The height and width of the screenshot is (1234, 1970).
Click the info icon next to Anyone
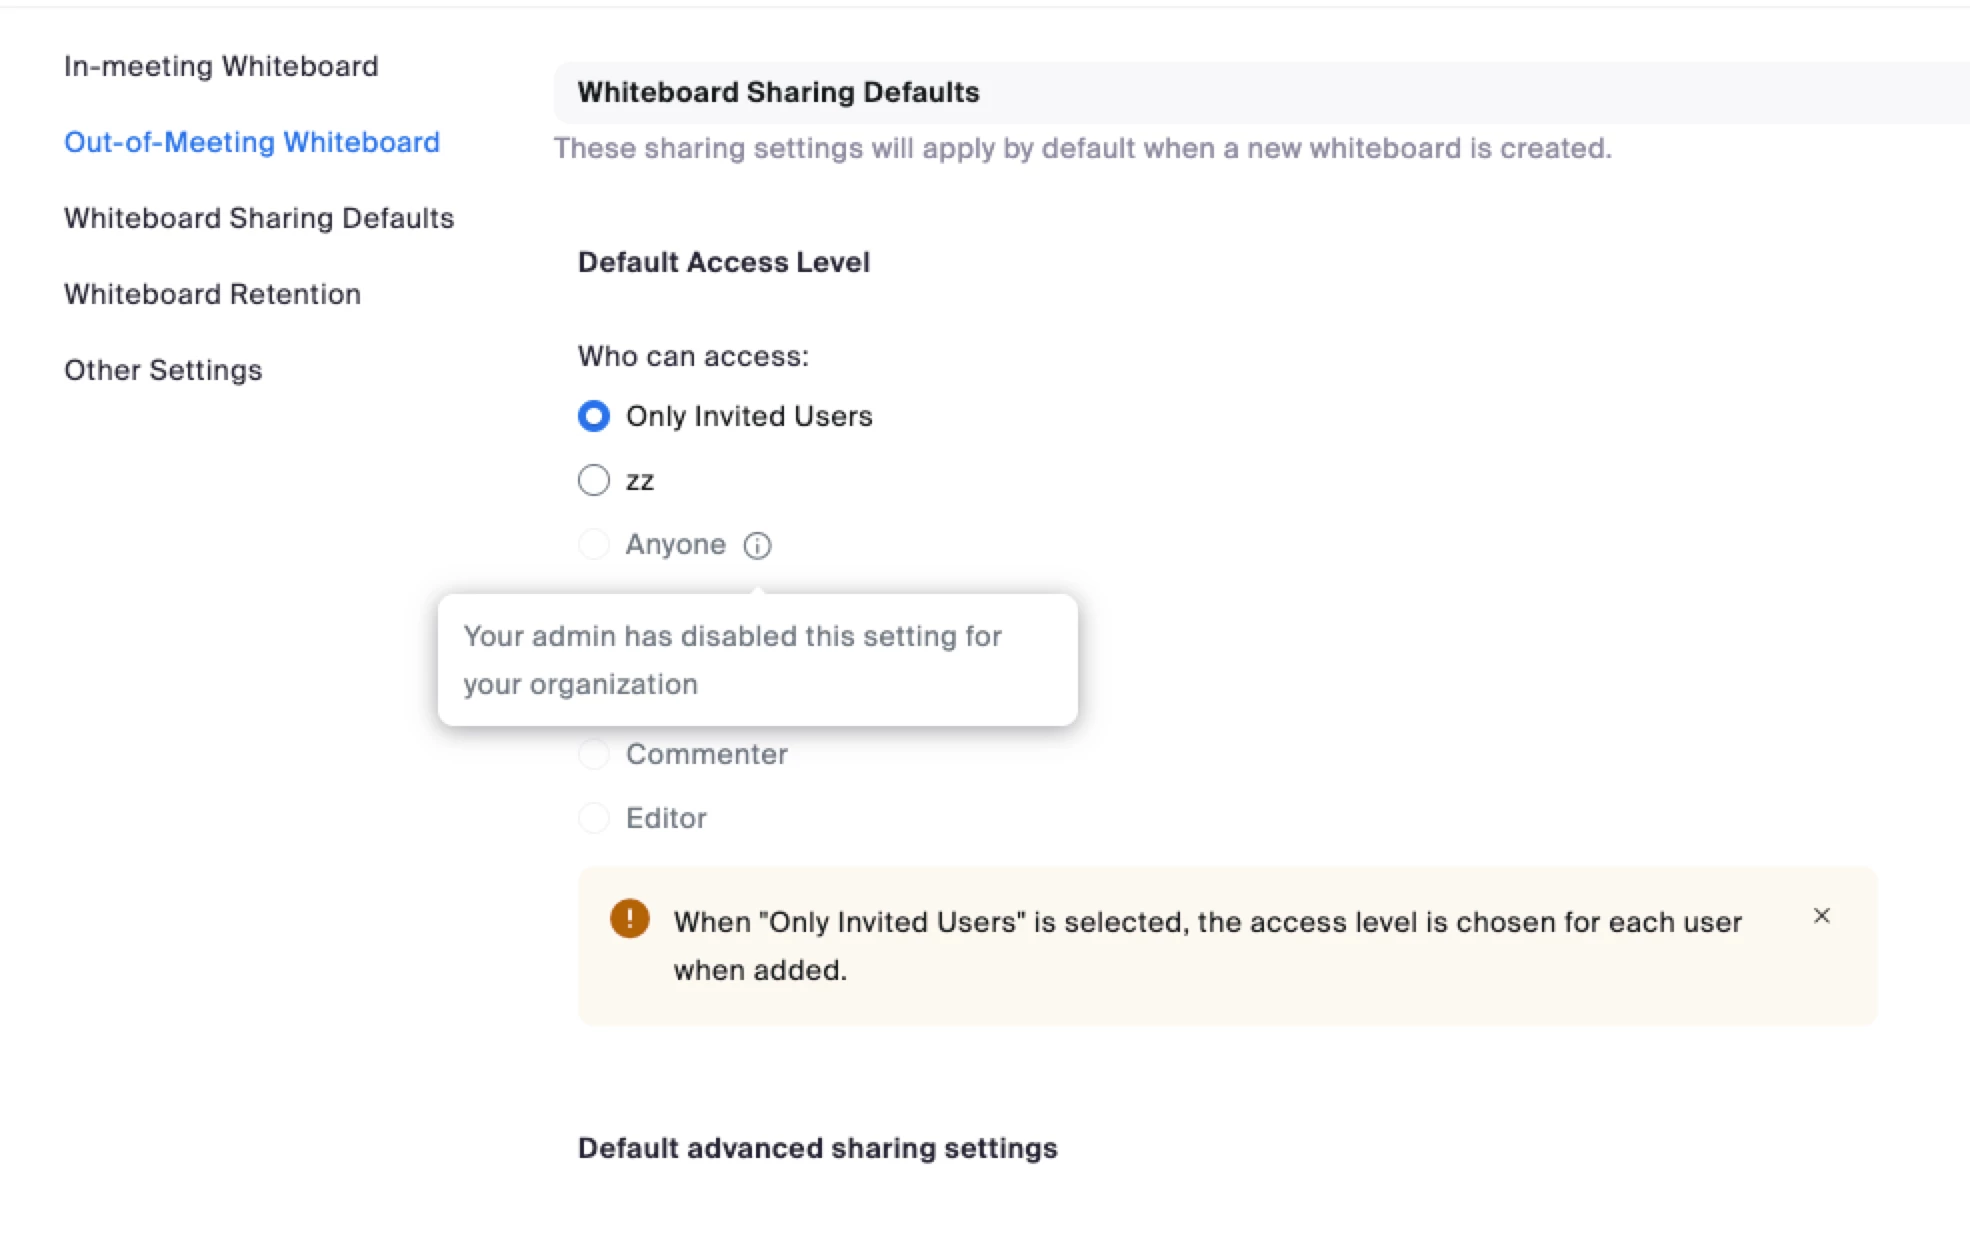757,545
